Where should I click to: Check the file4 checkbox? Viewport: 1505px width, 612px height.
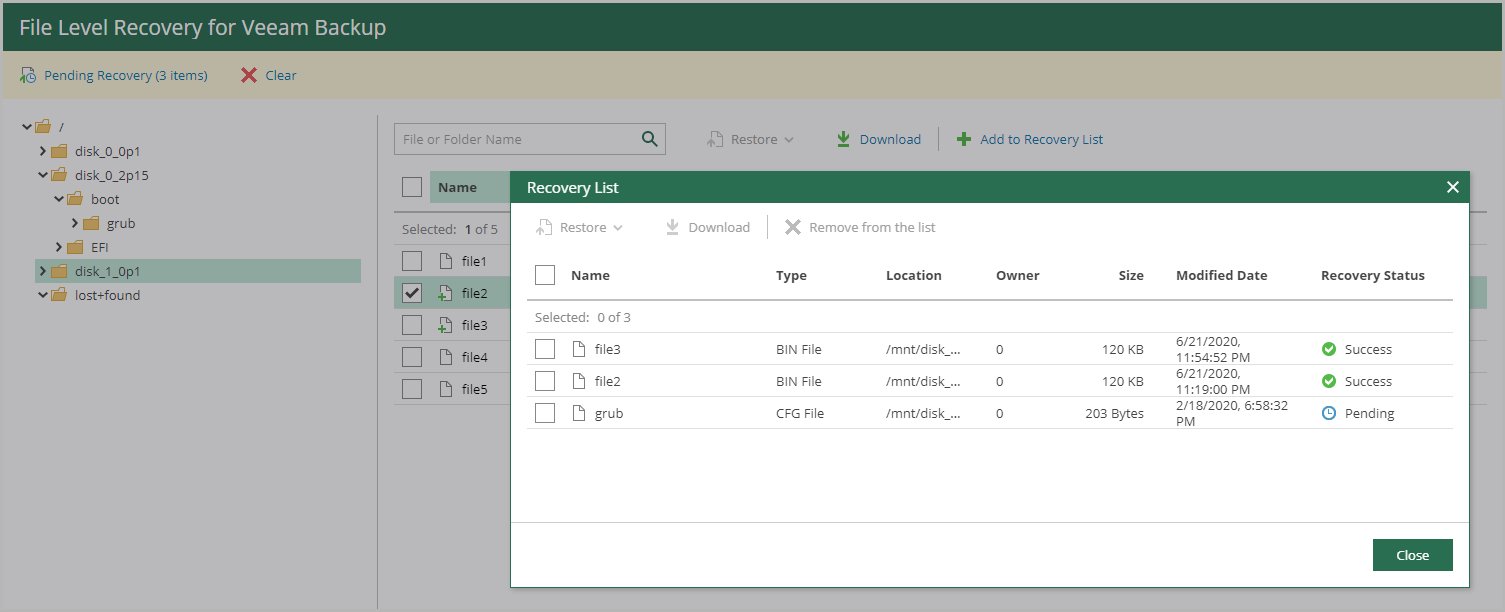click(x=412, y=357)
